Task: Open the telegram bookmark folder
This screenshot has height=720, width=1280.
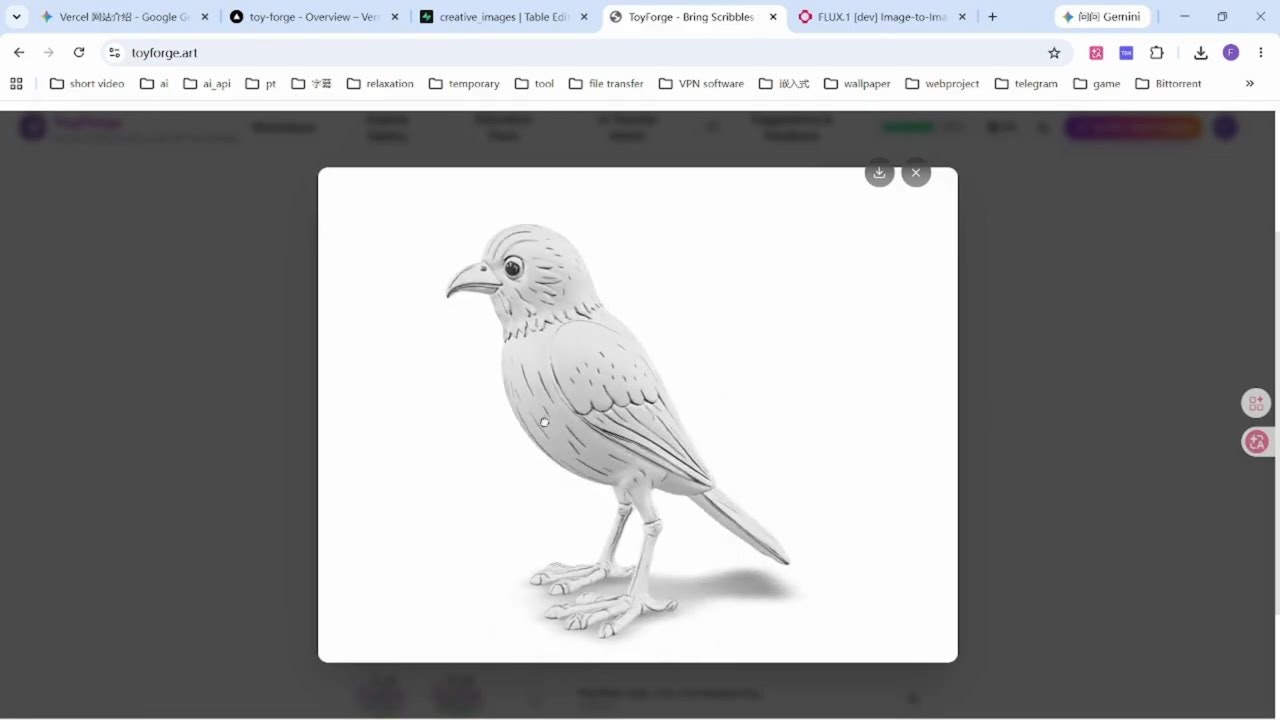Action: pos(1026,84)
